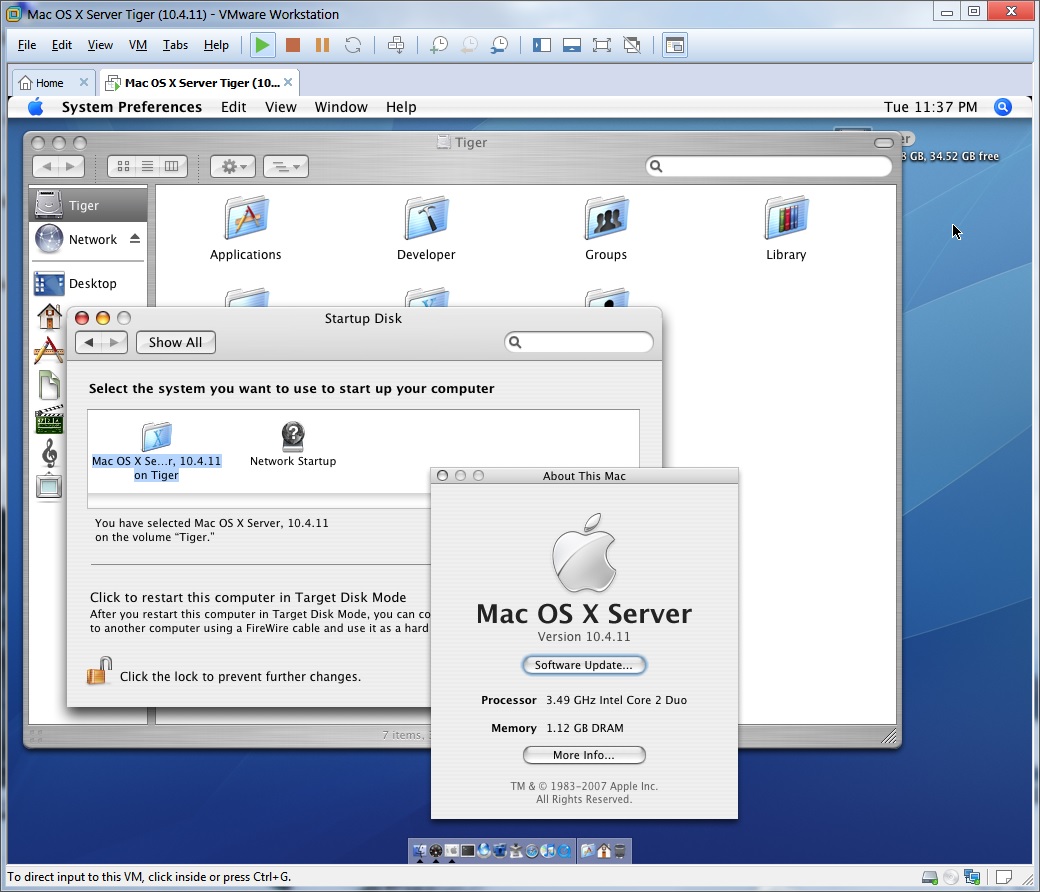Send Ctrl+Alt+Del to the VM

[x=396, y=45]
